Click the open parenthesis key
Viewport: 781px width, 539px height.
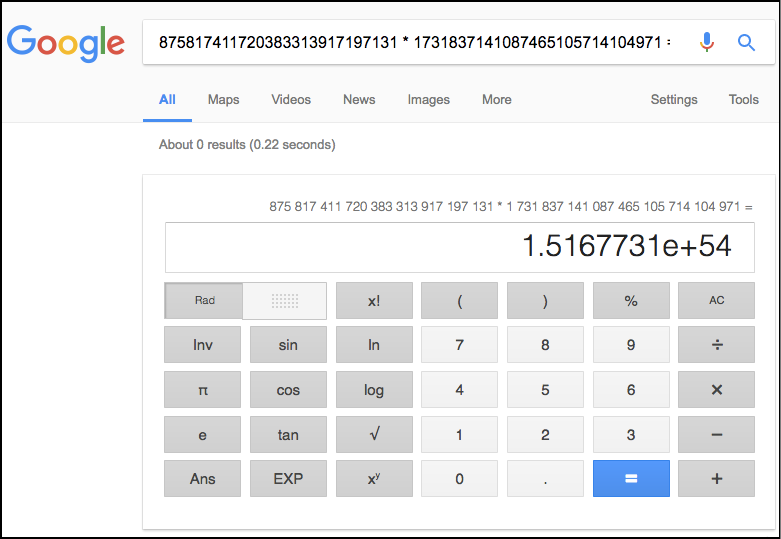point(459,300)
